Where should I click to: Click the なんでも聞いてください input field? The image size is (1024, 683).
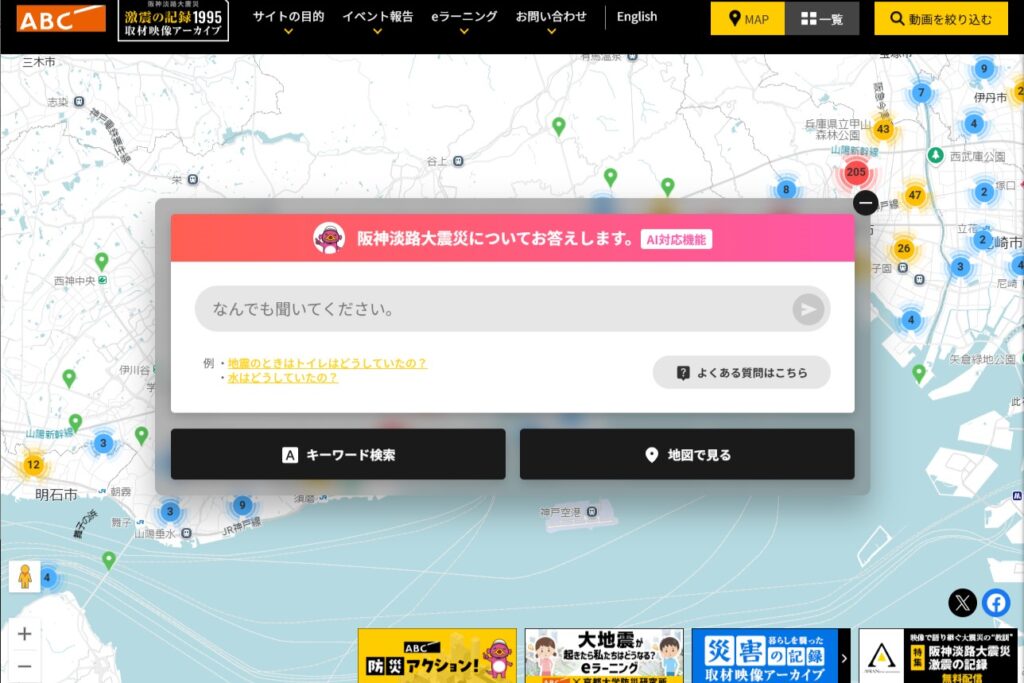coord(495,309)
